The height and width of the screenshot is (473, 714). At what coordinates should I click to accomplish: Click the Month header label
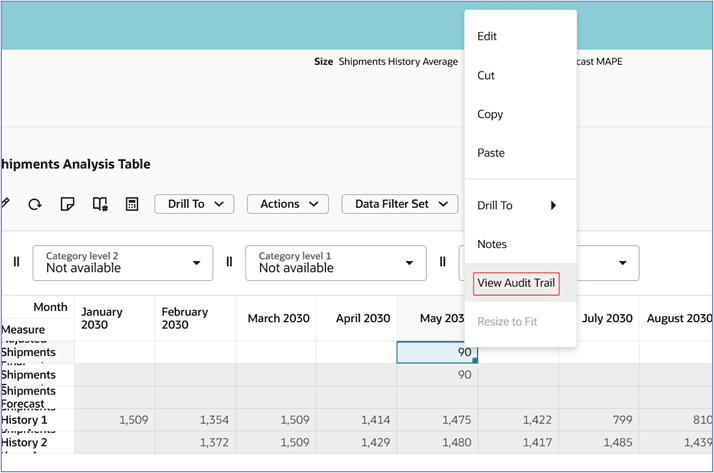point(50,307)
